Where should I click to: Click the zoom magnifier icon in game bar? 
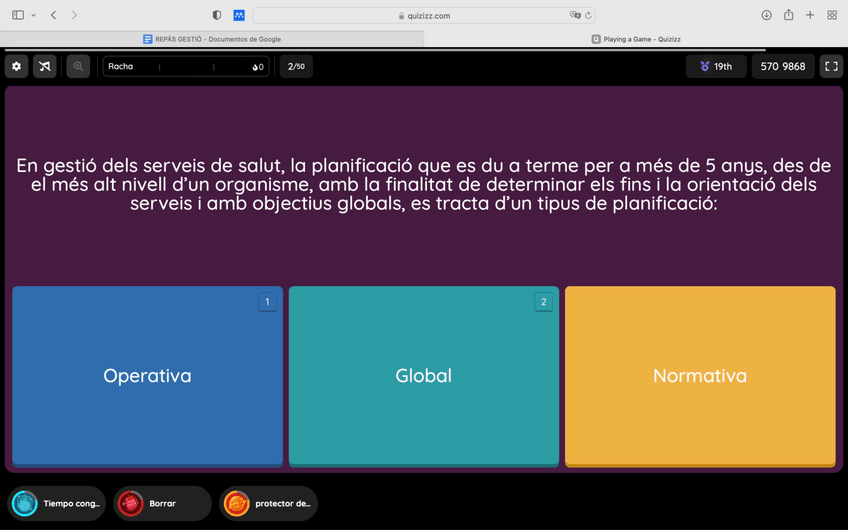(x=78, y=67)
